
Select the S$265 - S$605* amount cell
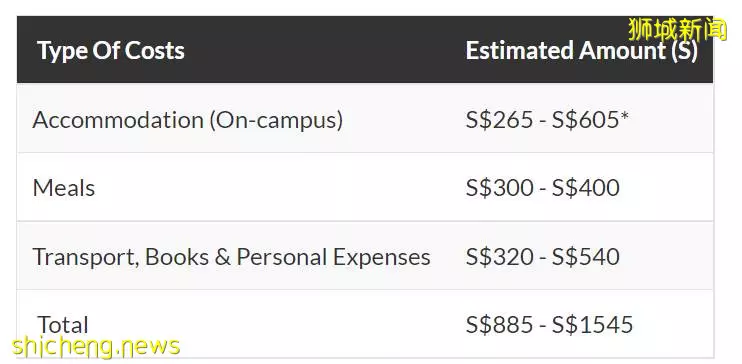(547, 120)
